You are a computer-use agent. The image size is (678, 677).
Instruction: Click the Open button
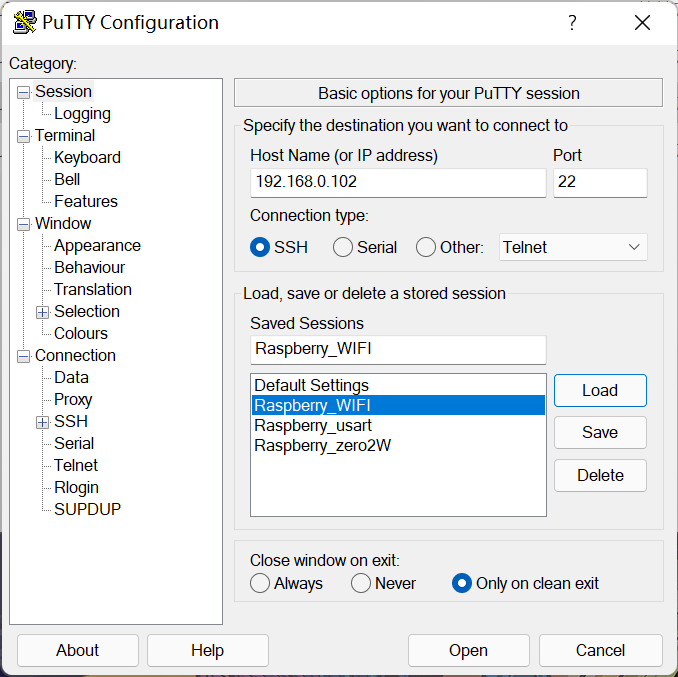click(469, 651)
